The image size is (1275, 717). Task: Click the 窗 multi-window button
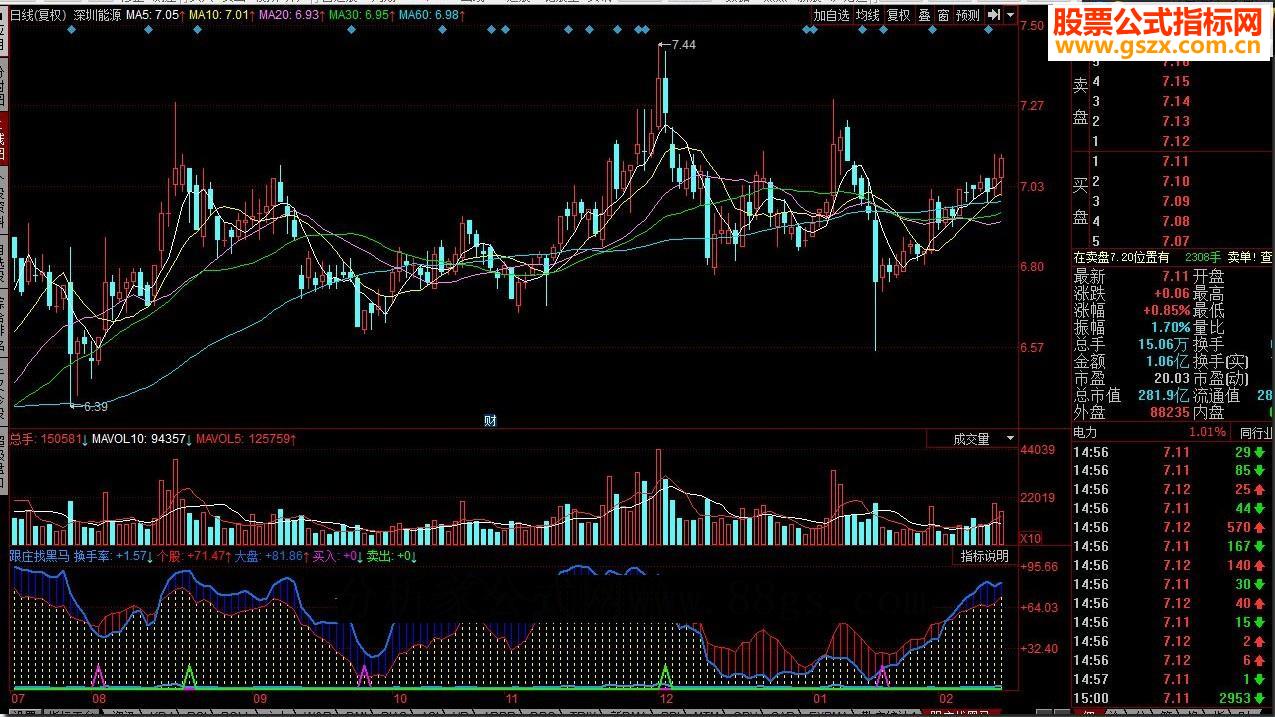point(943,15)
